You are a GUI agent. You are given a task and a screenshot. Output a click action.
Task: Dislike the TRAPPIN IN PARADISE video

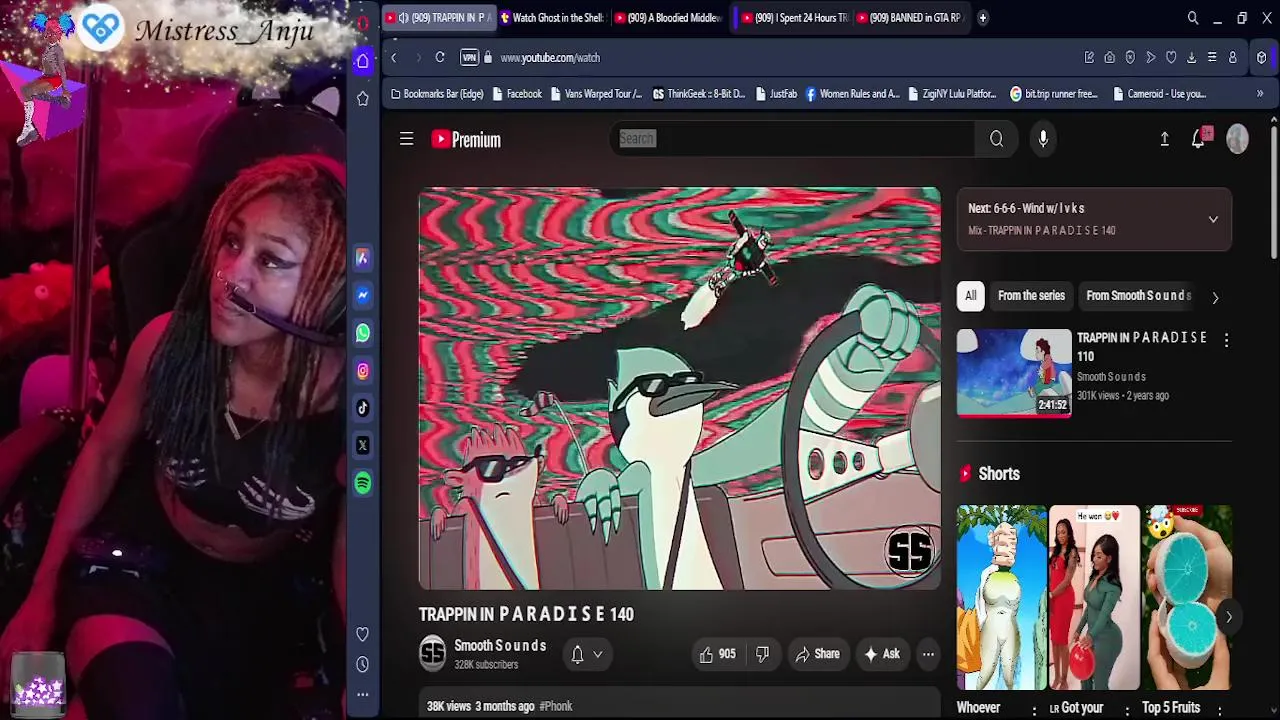point(762,654)
